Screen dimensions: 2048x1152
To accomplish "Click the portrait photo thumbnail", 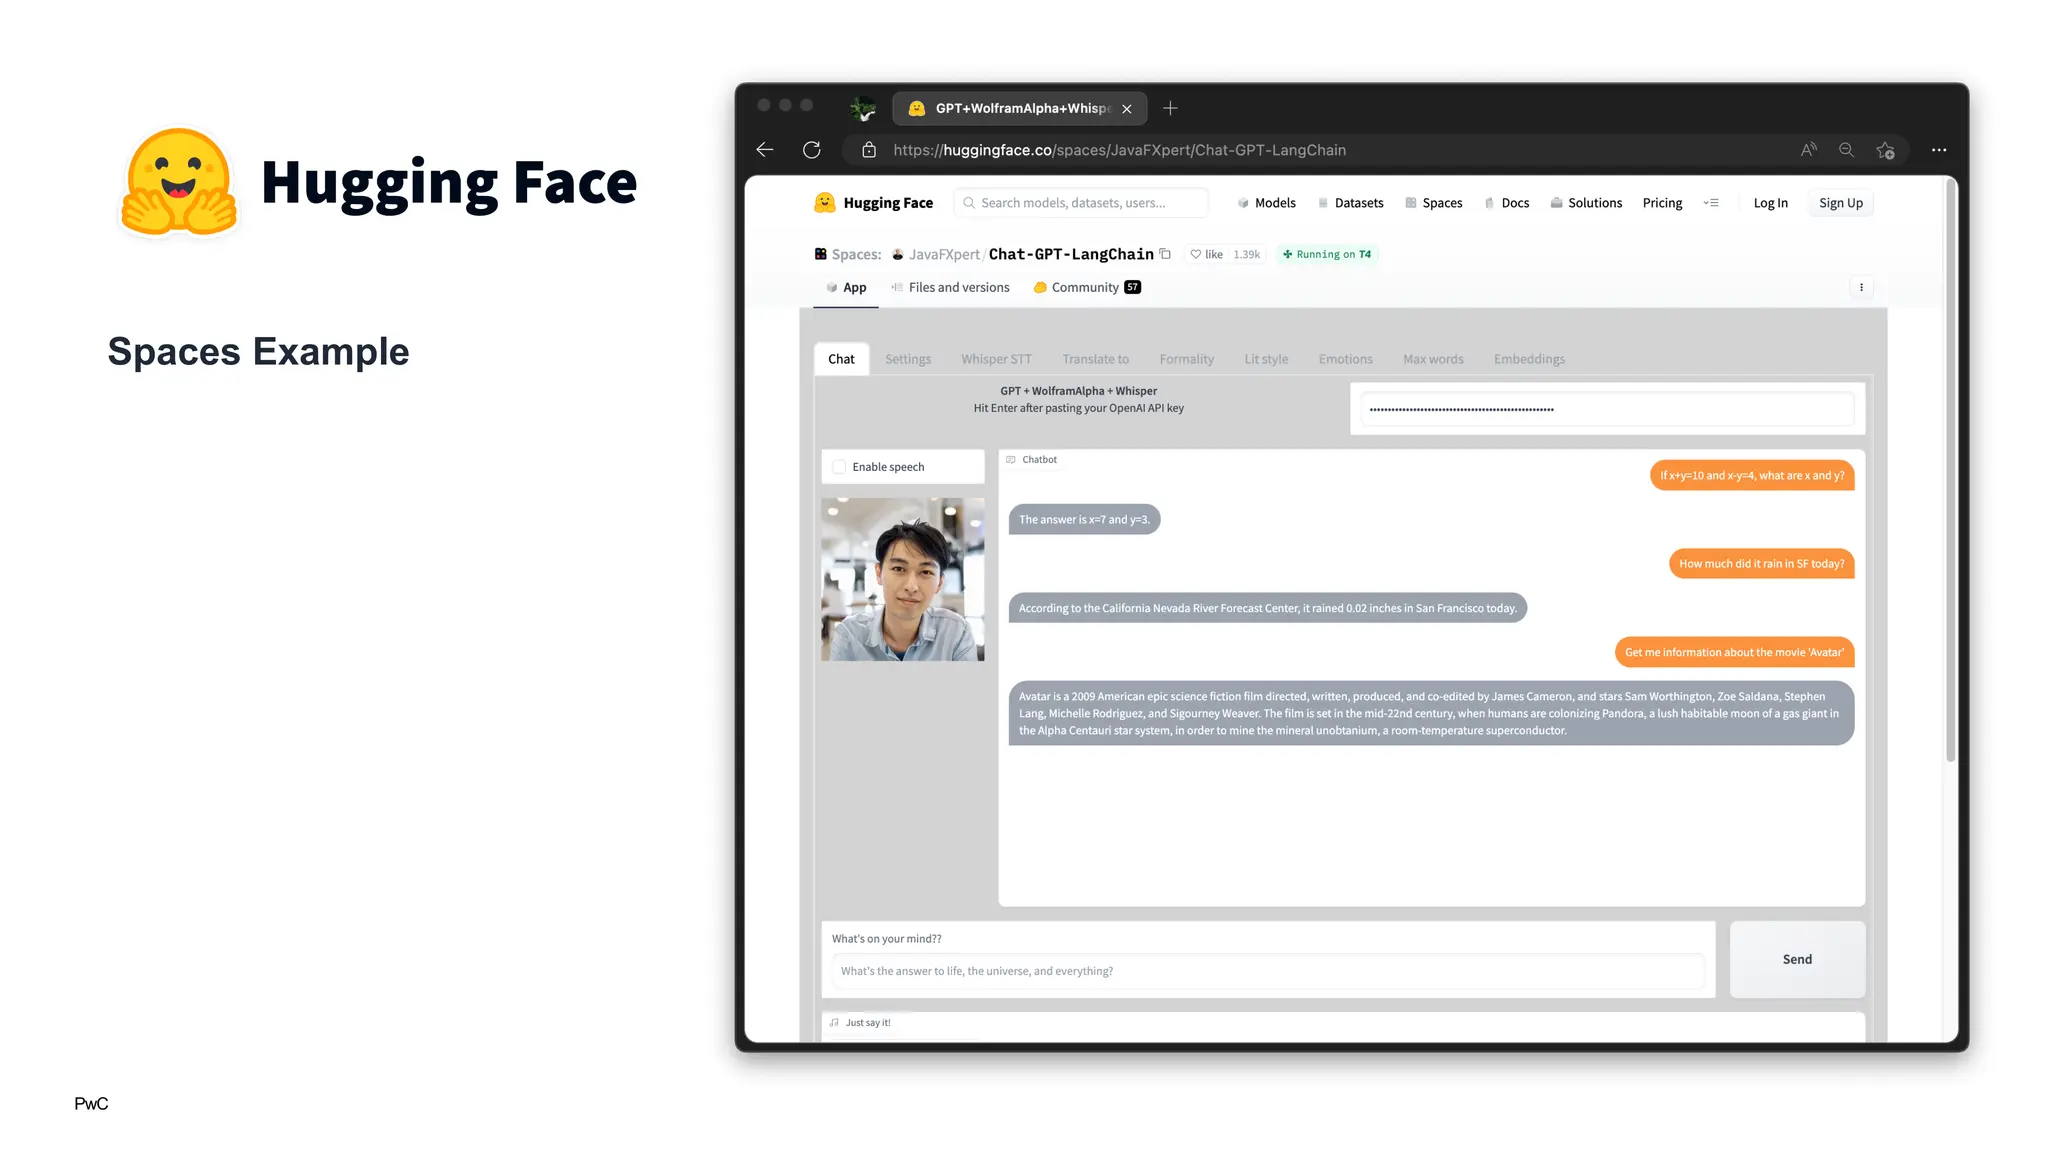I will click(x=902, y=579).
